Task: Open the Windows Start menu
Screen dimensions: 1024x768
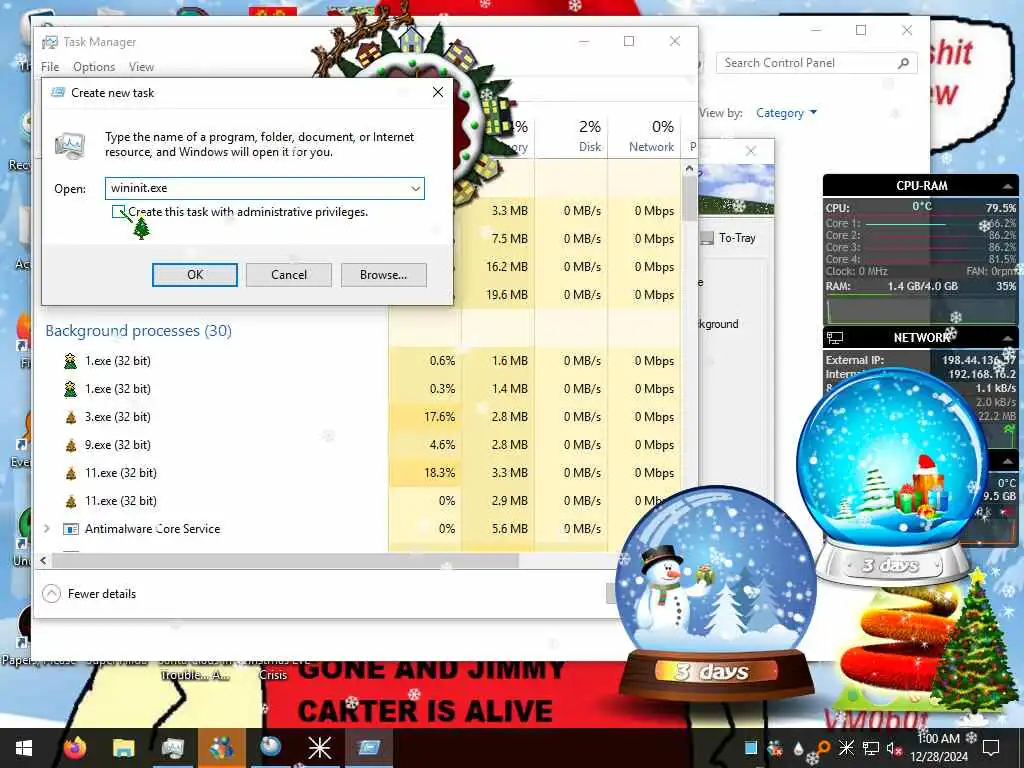Action: (24, 748)
